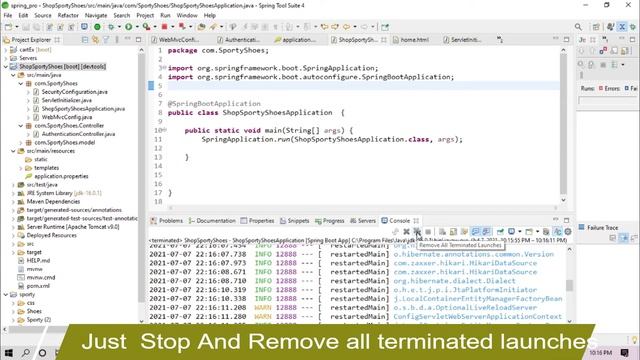Open the Navigate menu

(96, 16)
